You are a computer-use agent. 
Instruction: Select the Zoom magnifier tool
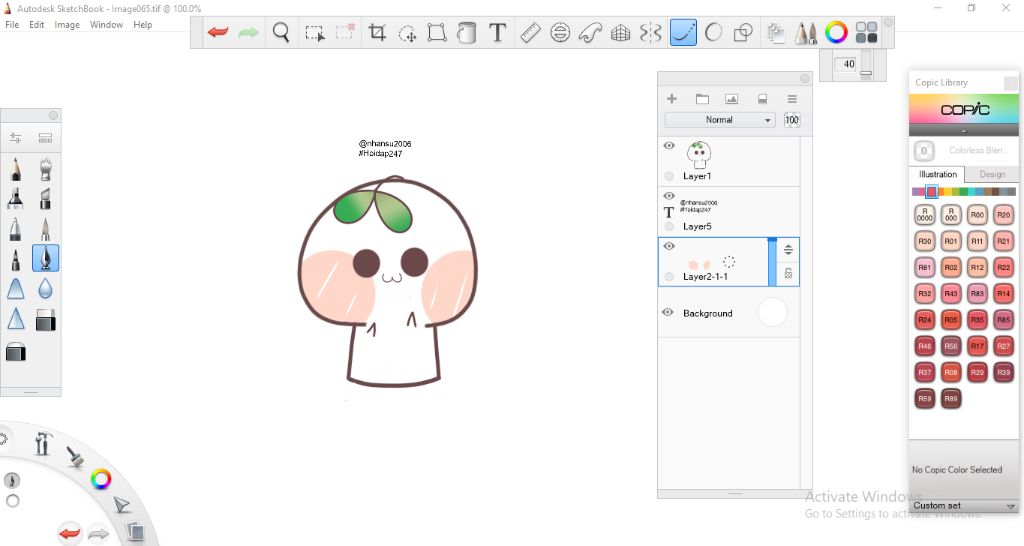click(281, 33)
